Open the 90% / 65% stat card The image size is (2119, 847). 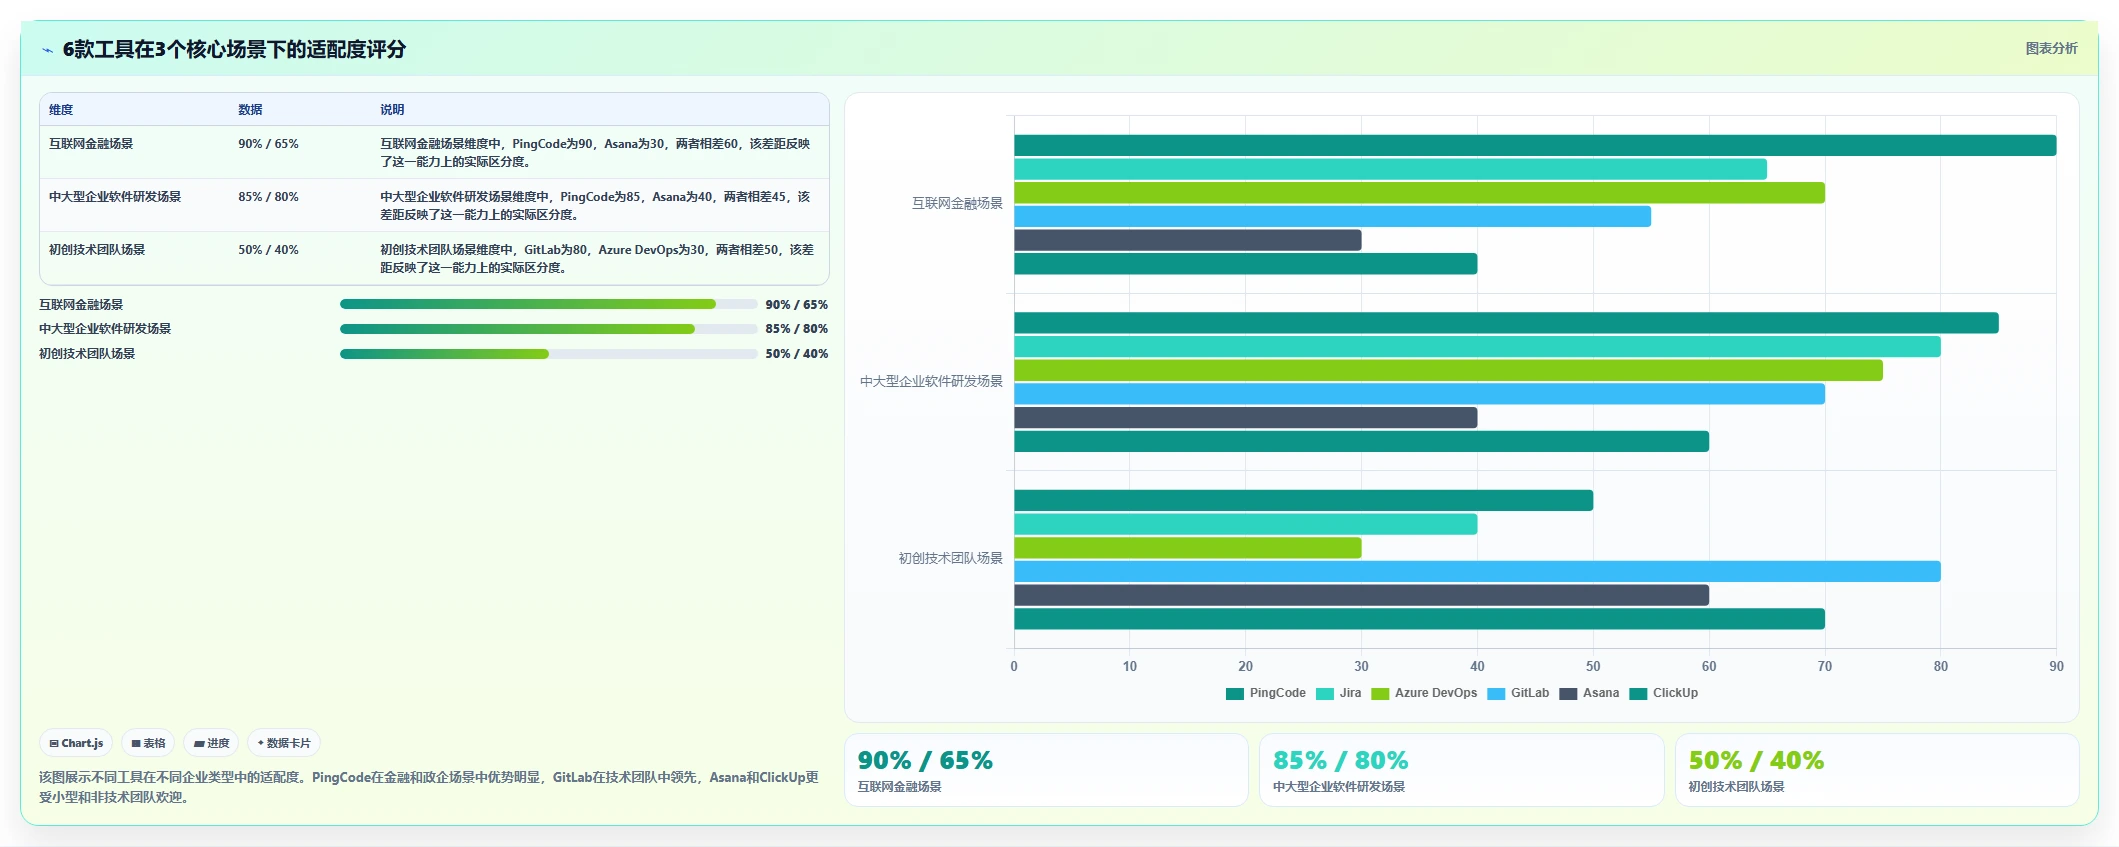pos(1046,770)
